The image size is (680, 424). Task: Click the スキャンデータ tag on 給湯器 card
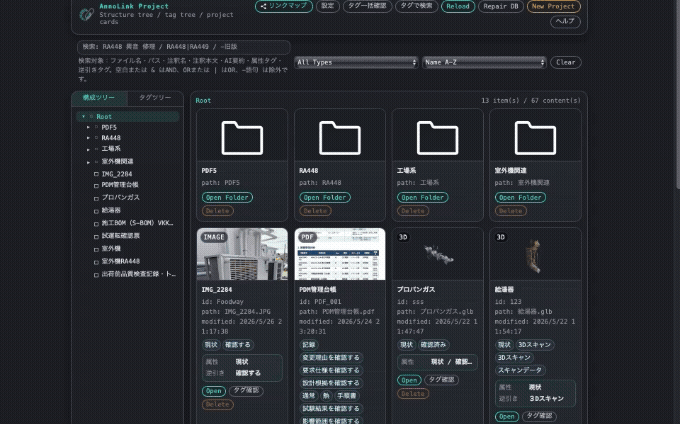[520, 370]
